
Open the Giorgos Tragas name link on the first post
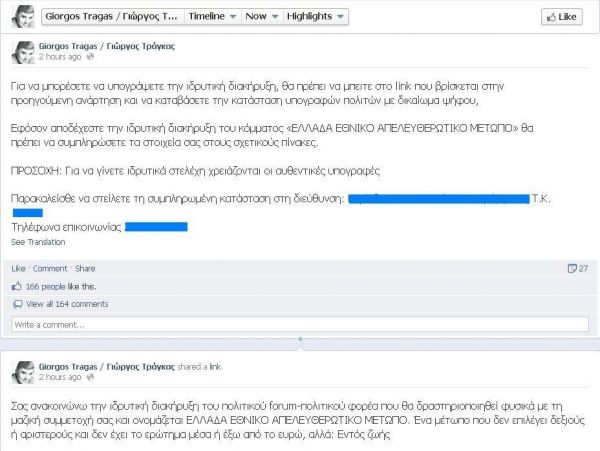107,46
